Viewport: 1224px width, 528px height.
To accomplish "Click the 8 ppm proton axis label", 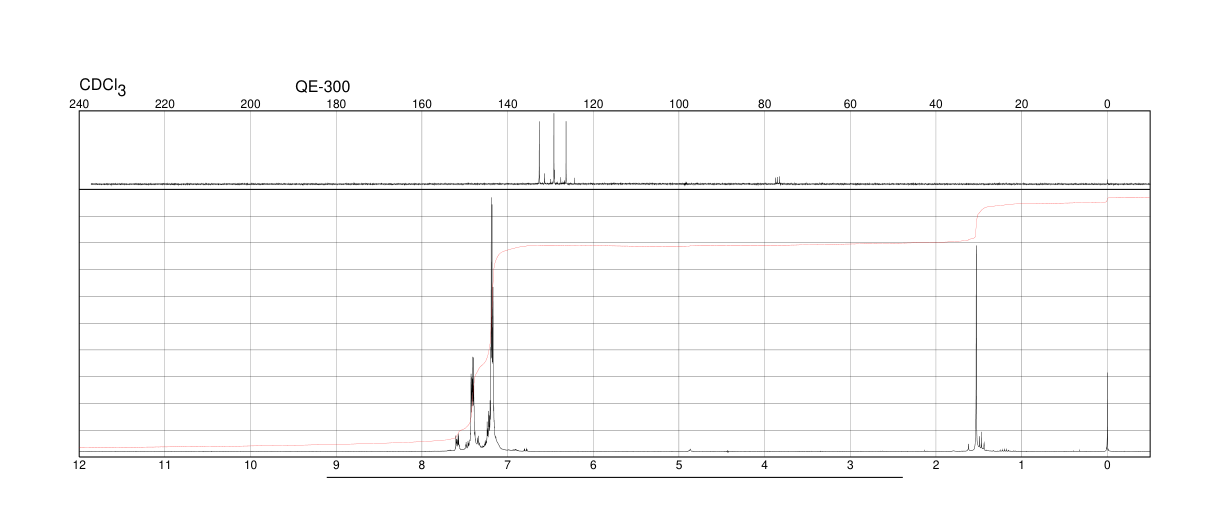I will point(422,465).
